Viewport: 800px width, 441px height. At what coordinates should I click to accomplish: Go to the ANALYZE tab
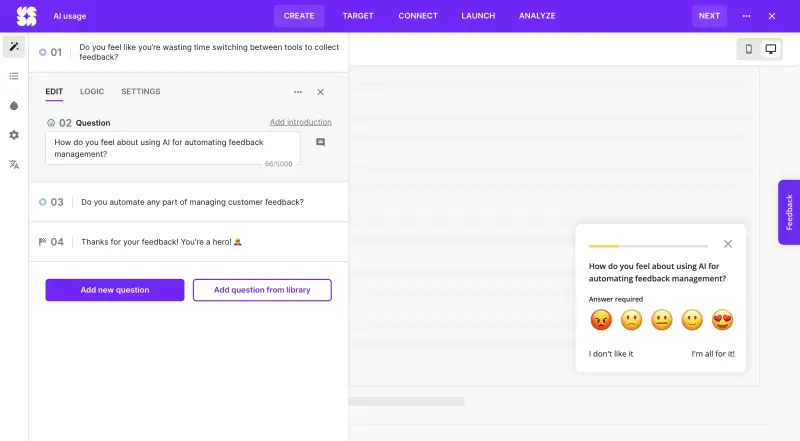tap(537, 16)
